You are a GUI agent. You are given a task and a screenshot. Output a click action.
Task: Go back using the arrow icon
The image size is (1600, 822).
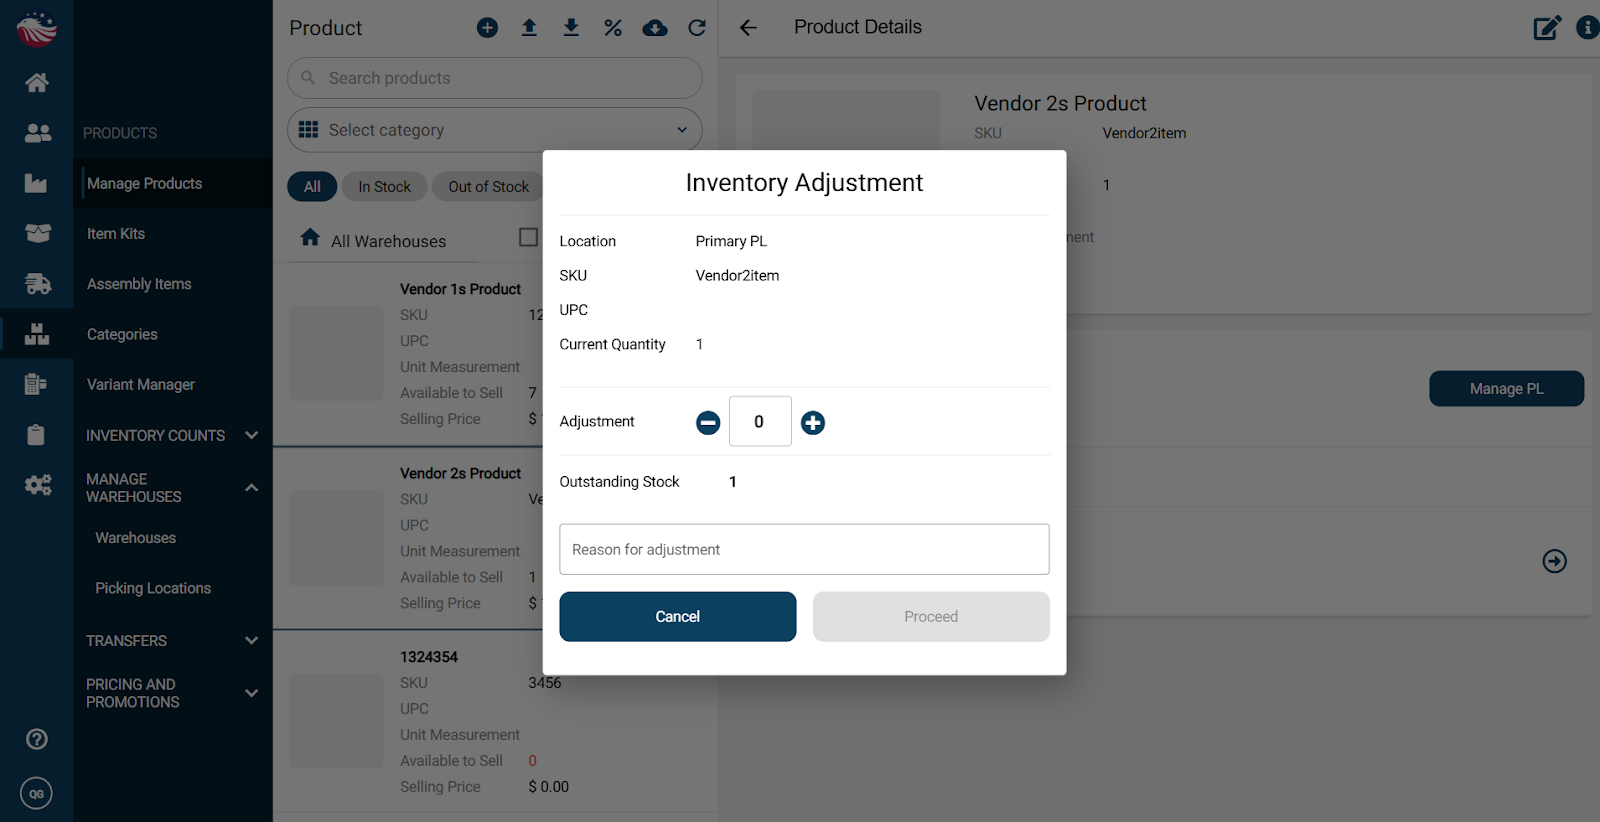[748, 28]
